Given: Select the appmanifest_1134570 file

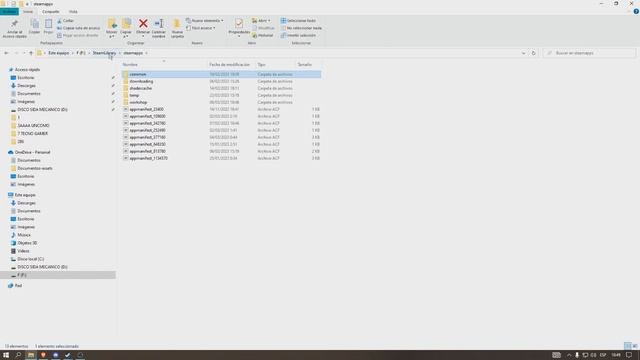Looking at the screenshot, I should tap(149, 158).
